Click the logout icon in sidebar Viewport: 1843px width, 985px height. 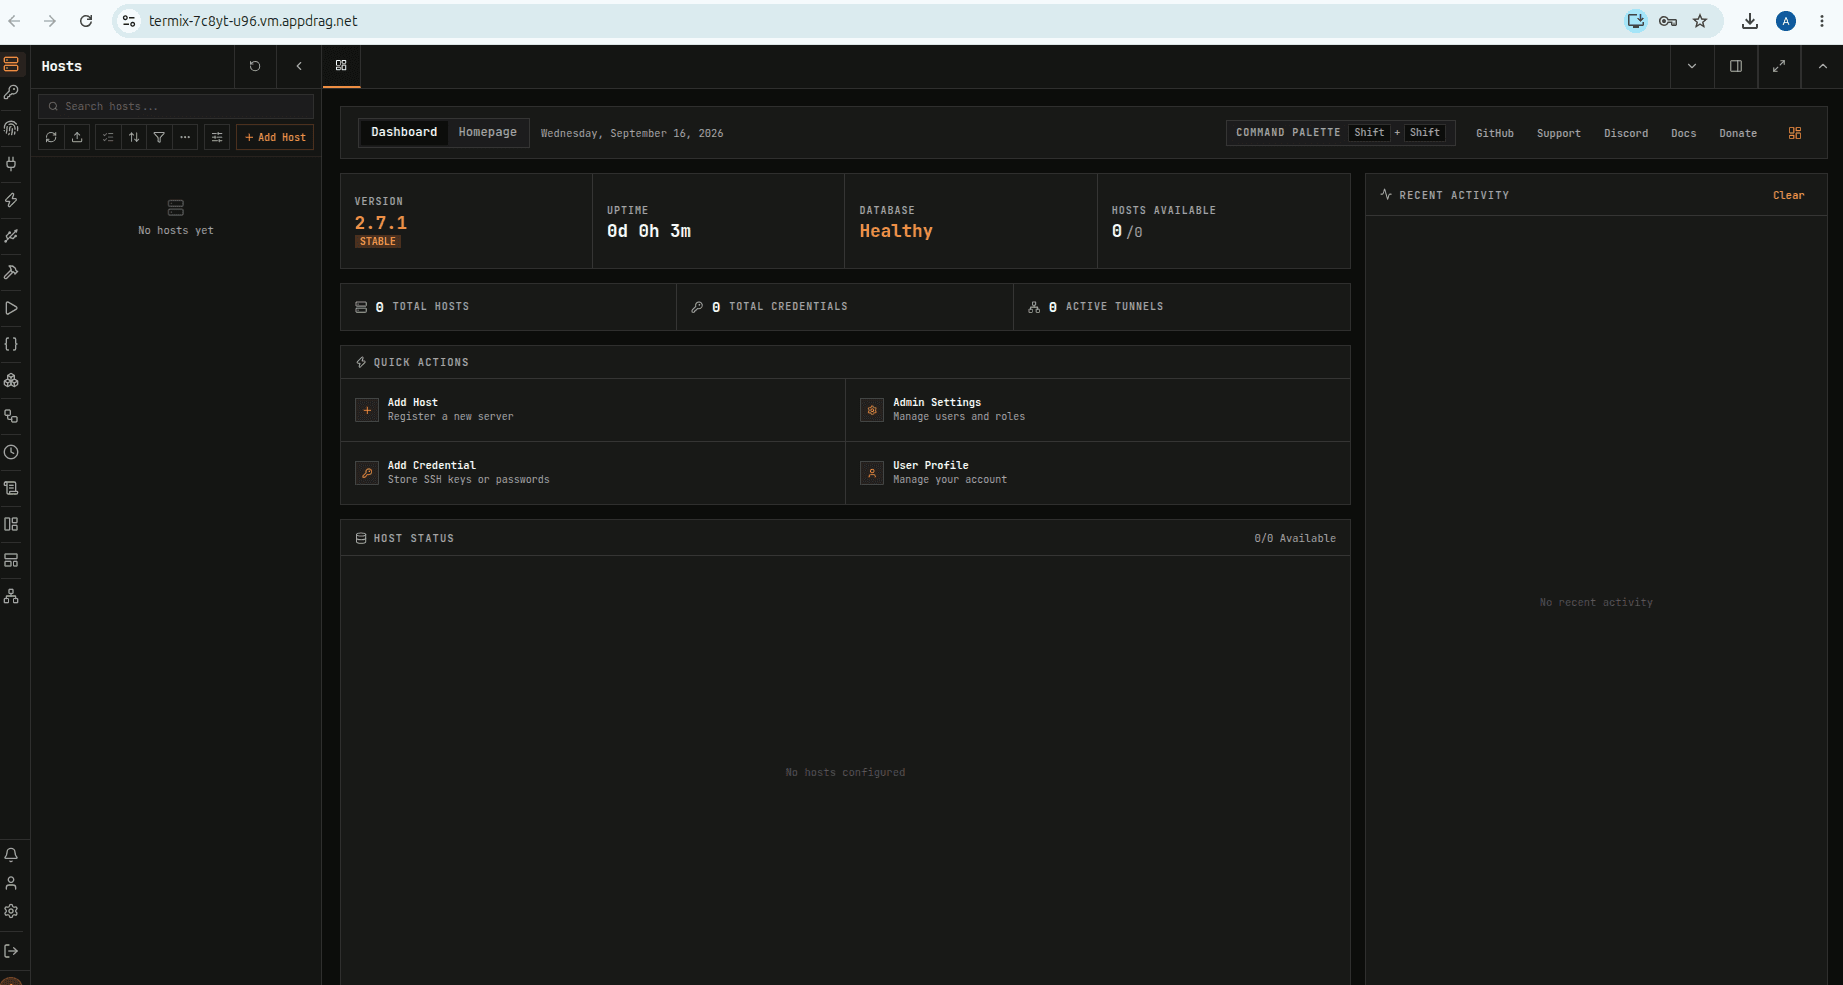tap(11, 951)
